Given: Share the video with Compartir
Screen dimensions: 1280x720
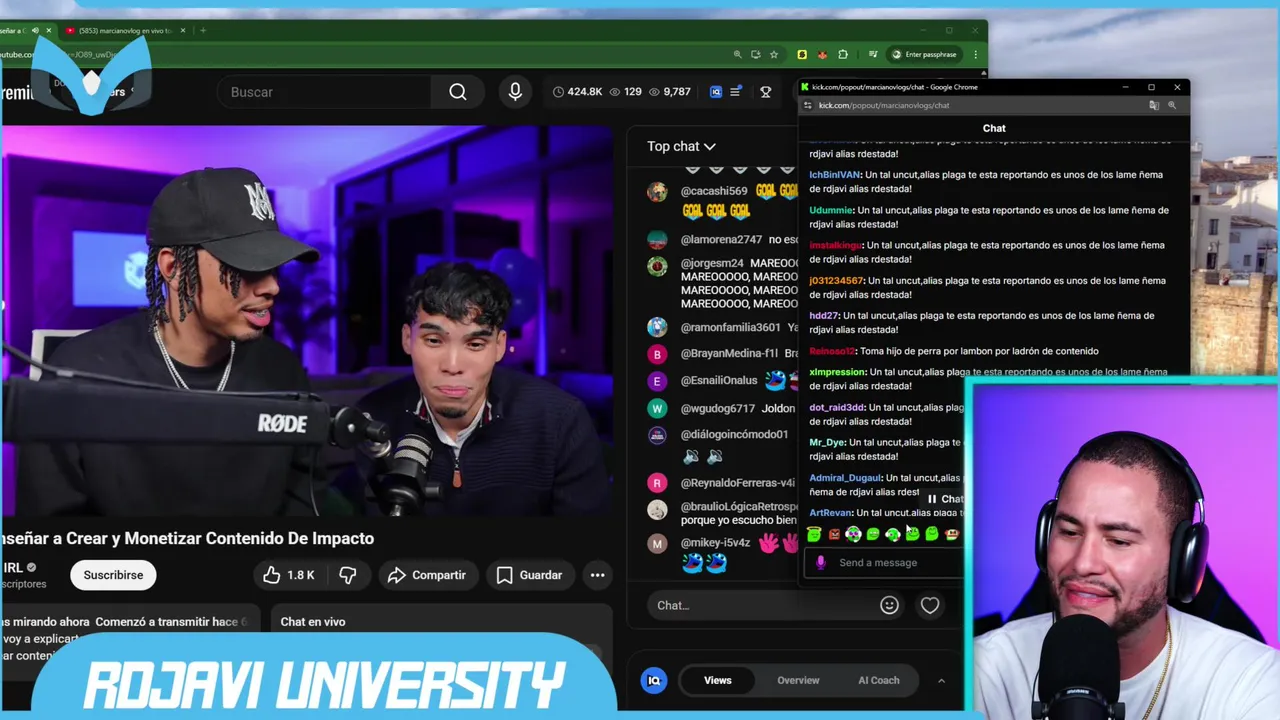Looking at the screenshot, I should 427,575.
